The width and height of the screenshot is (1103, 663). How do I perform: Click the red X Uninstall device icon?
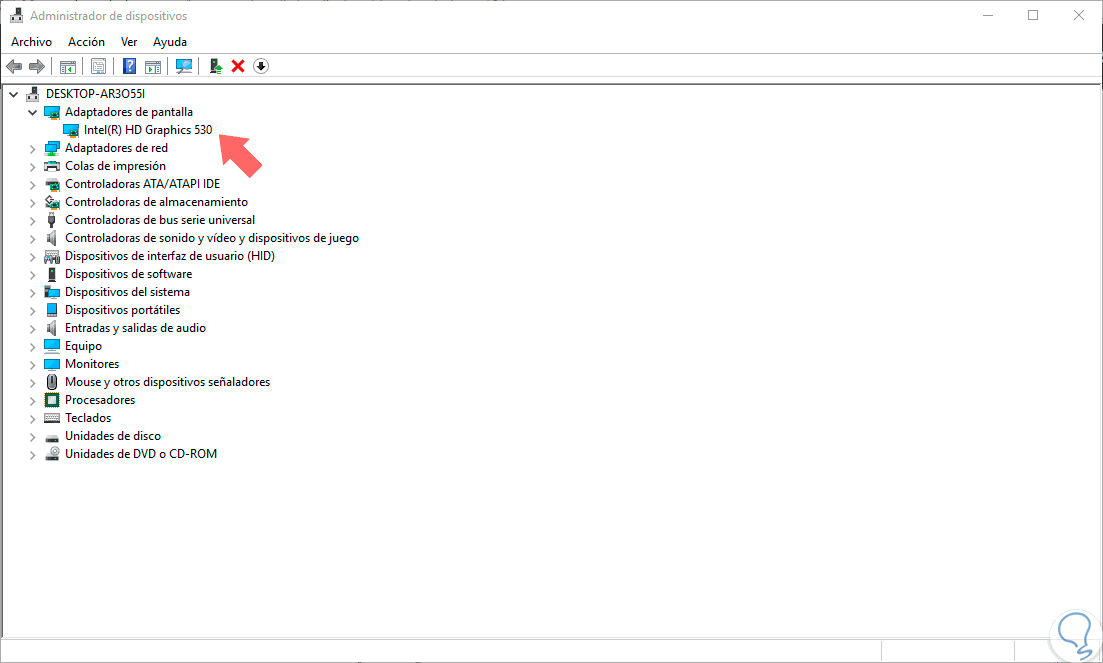tap(238, 66)
